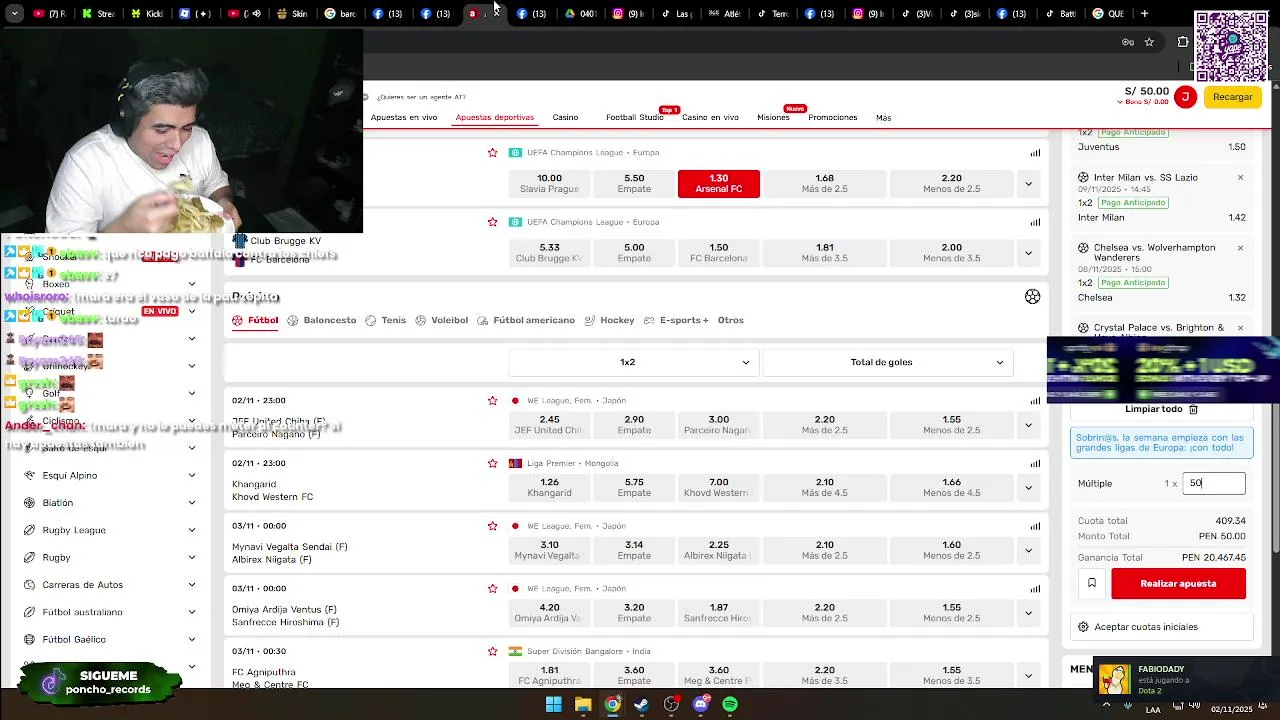Favorite the Club Brugge vs Barcelona star
This screenshot has width=1280, height=720.
(492, 222)
